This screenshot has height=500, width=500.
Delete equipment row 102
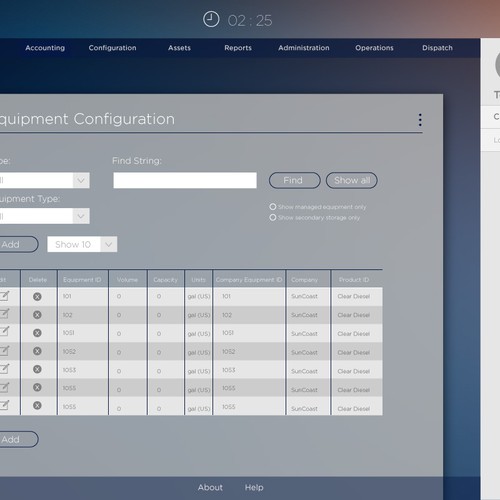coord(37,315)
